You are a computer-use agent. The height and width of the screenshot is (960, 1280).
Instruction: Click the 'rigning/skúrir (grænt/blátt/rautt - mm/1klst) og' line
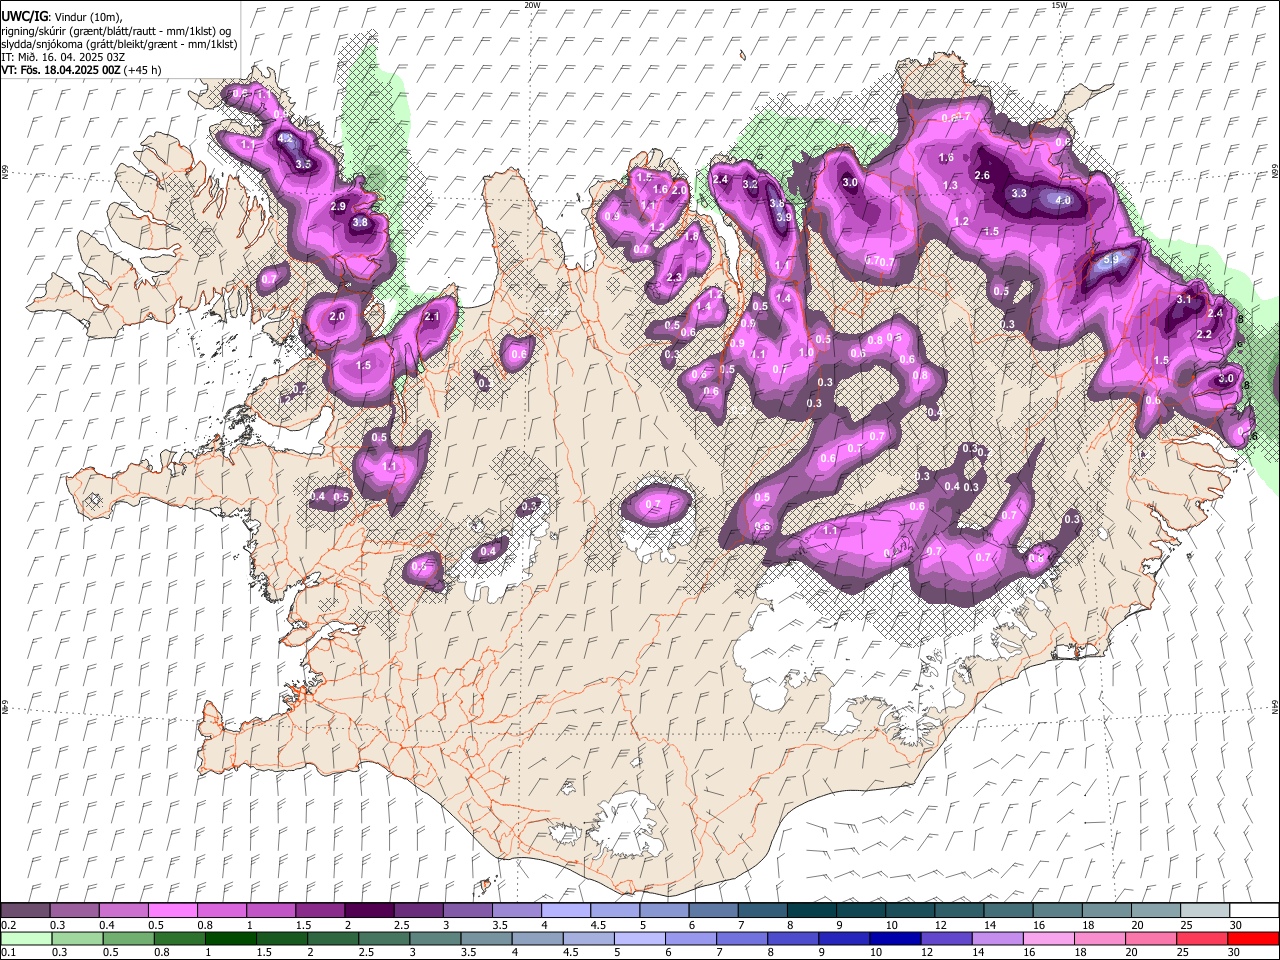(116, 31)
